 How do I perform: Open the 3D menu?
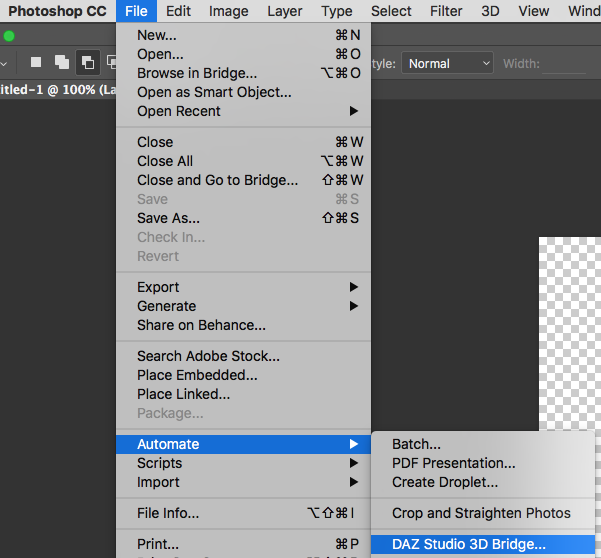pyautogui.click(x=490, y=11)
